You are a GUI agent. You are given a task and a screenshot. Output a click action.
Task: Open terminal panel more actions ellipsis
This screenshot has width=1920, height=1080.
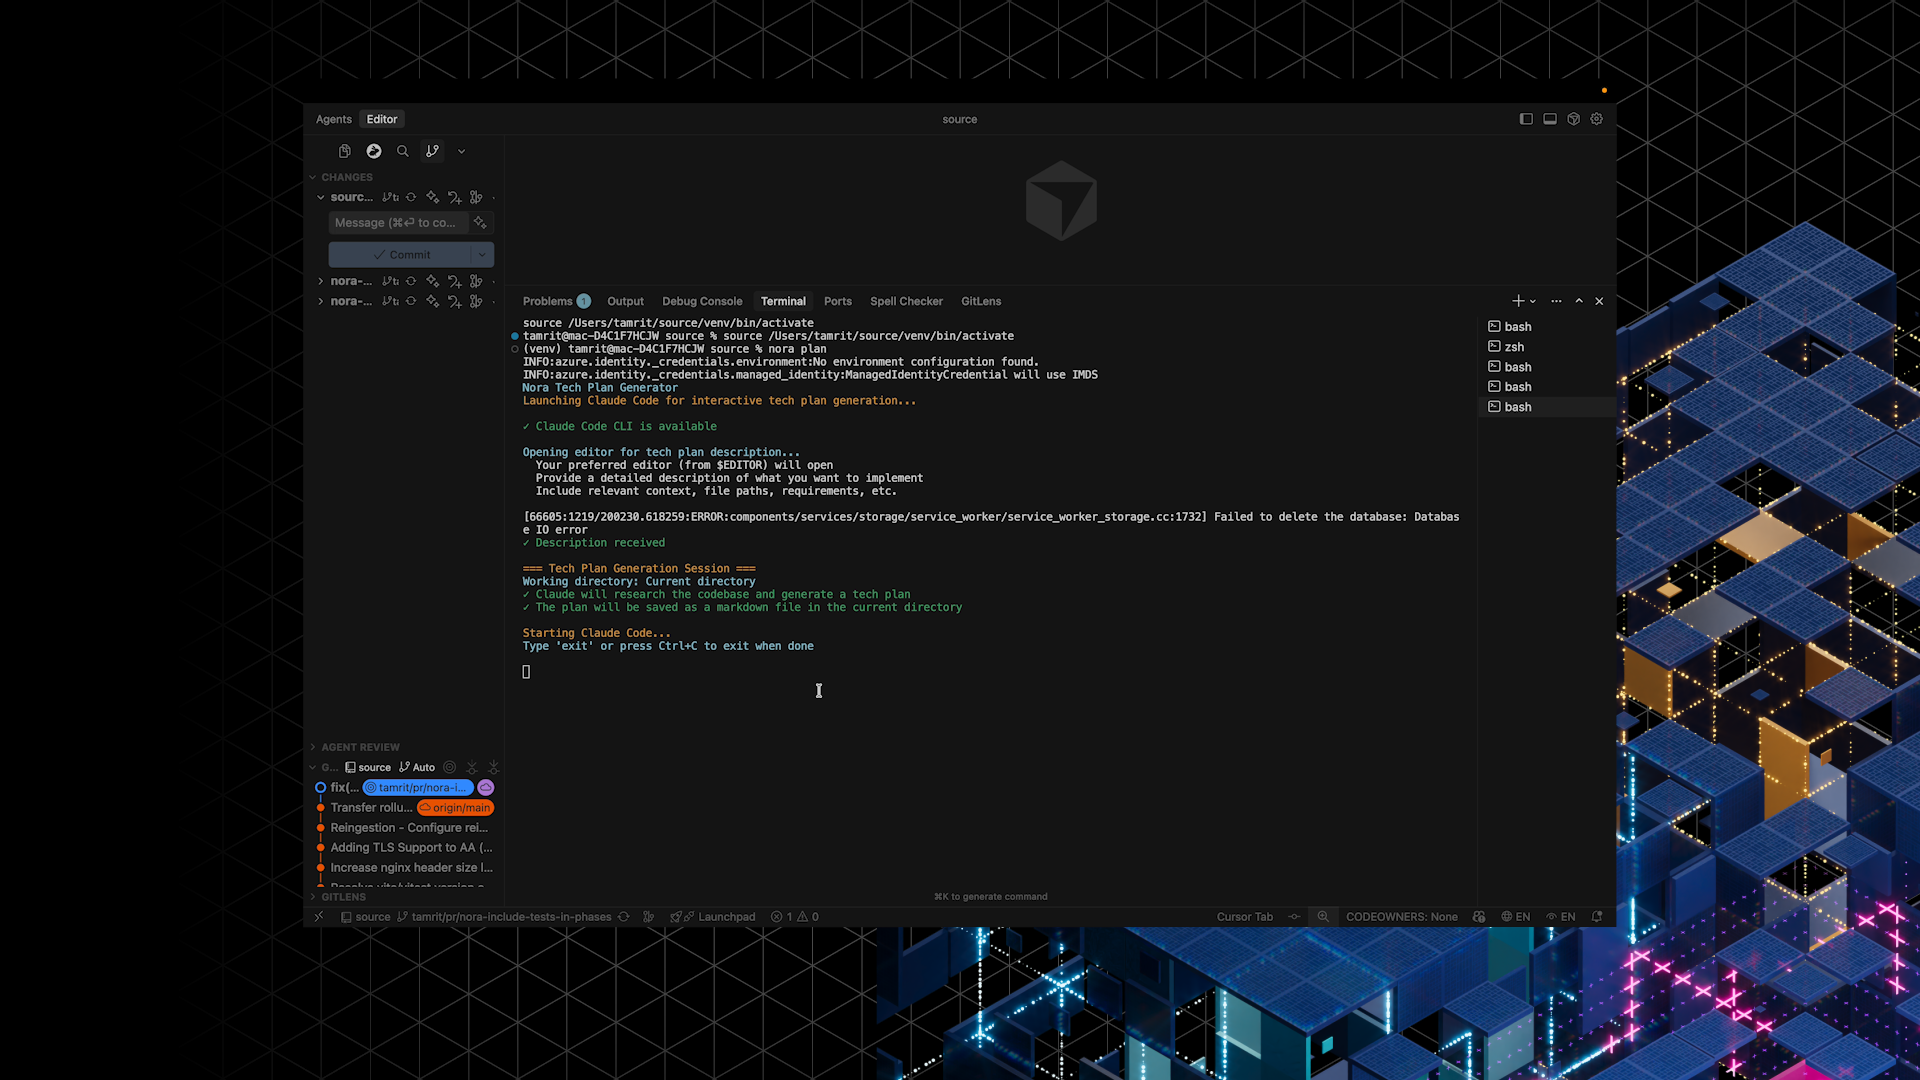click(x=1556, y=301)
